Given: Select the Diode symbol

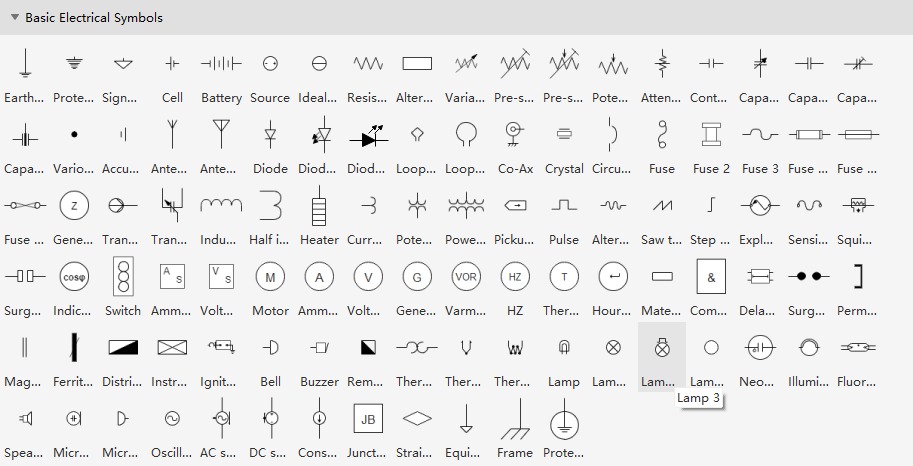Looking at the screenshot, I should pos(270,135).
